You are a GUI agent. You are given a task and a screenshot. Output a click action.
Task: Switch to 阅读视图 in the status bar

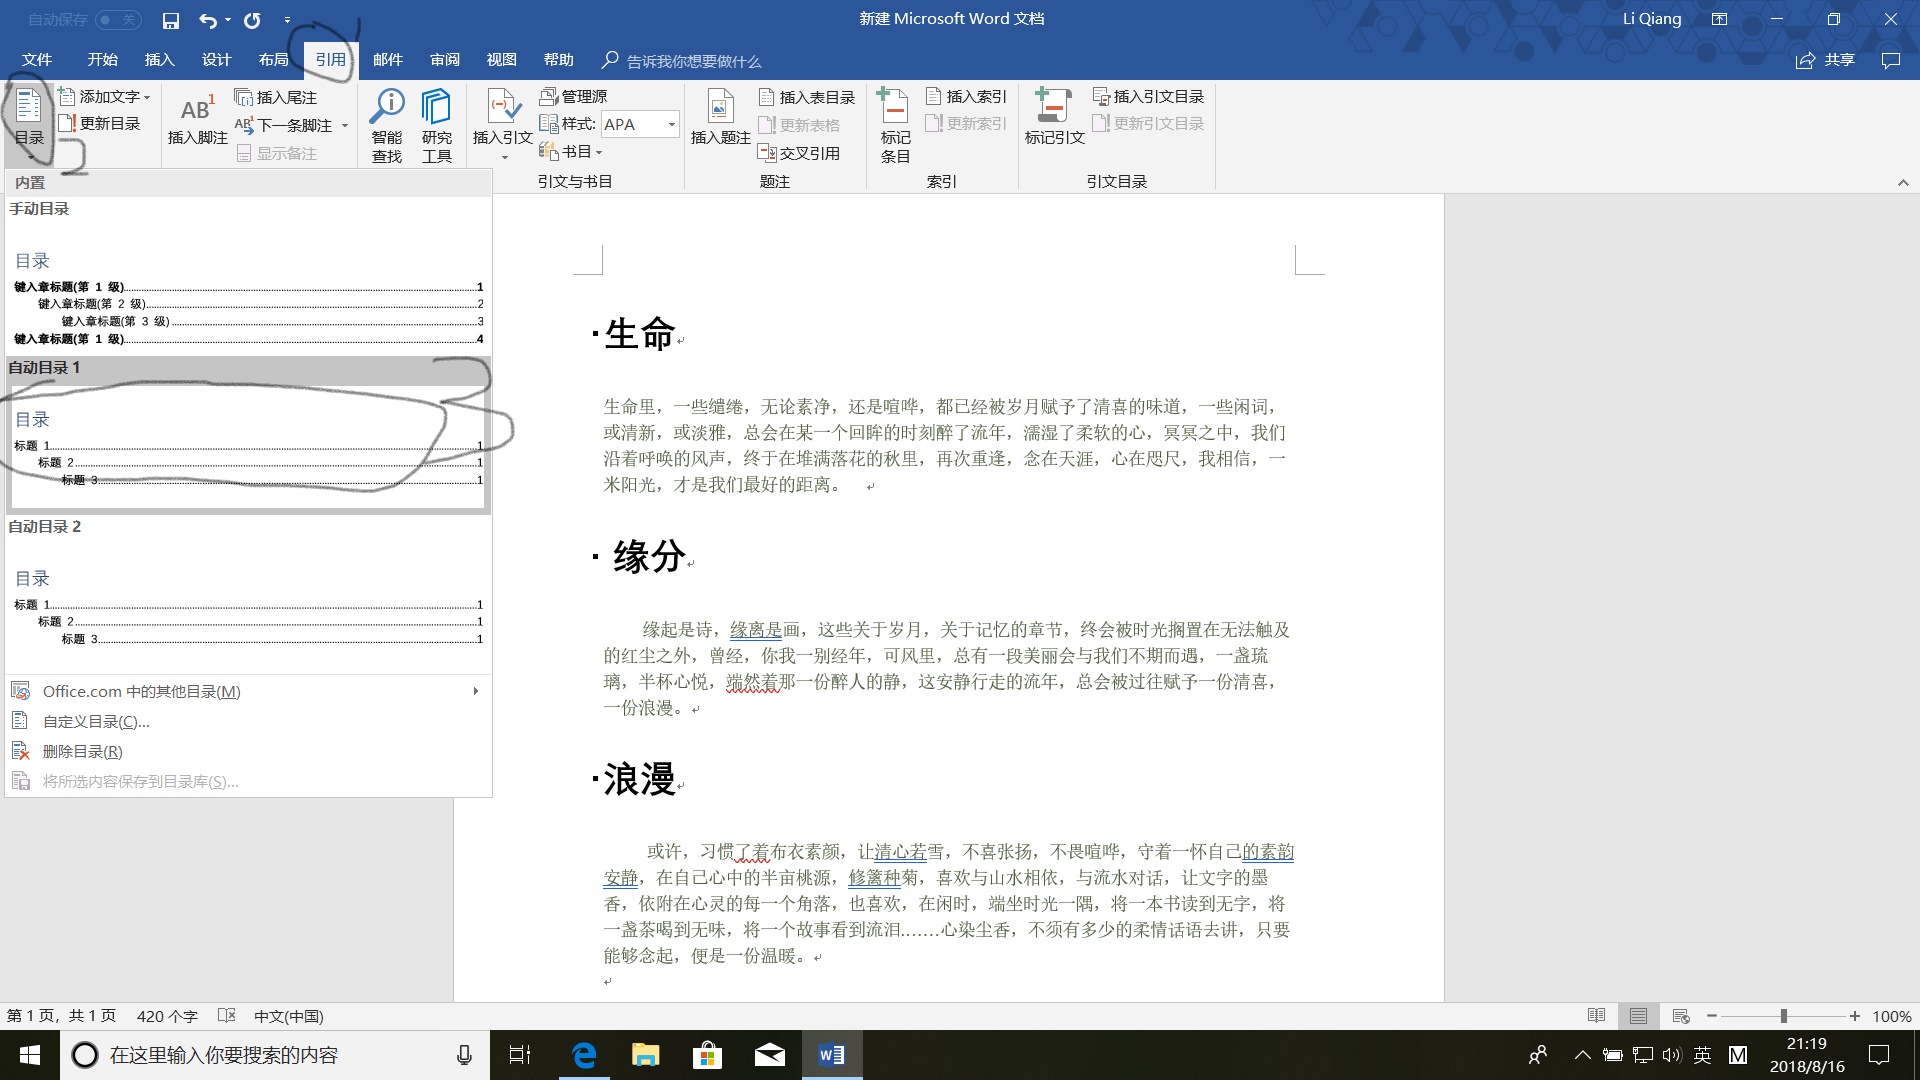(x=1596, y=1015)
